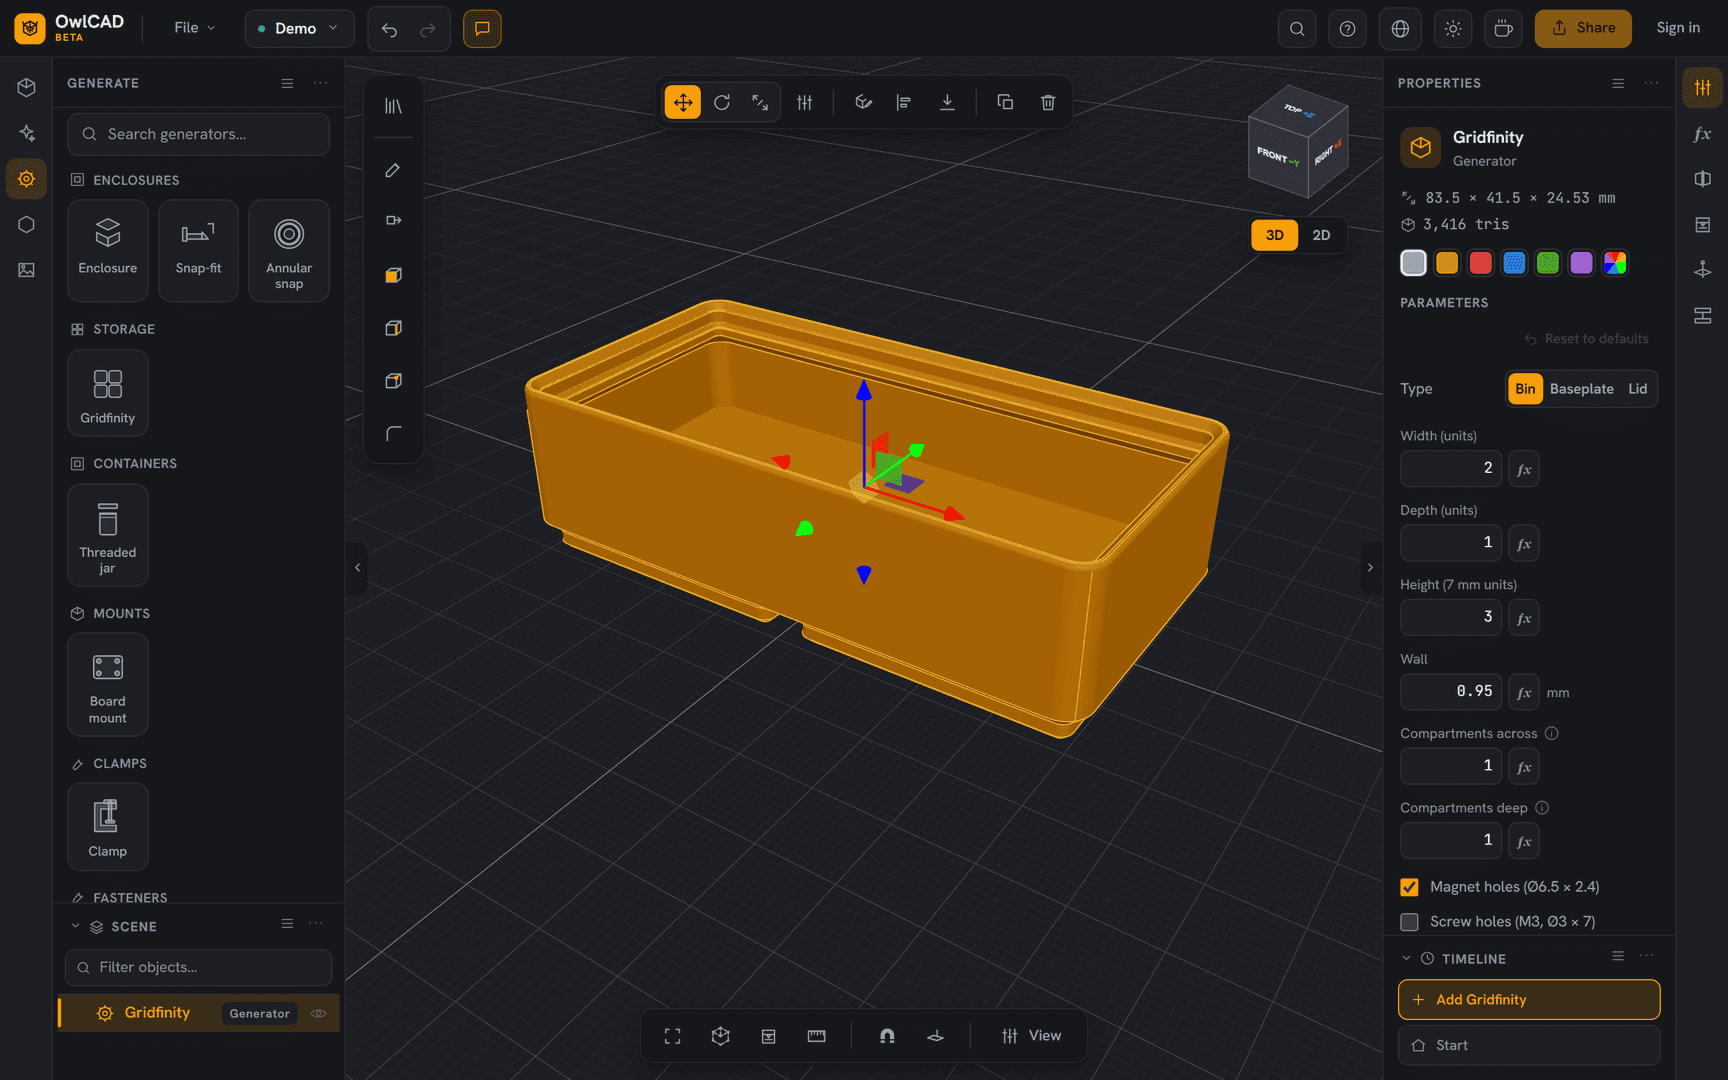Open the sparkle AI sidebar icon
Screen dimensions: 1728x1080
pyautogui.click(x=26, y=133)
